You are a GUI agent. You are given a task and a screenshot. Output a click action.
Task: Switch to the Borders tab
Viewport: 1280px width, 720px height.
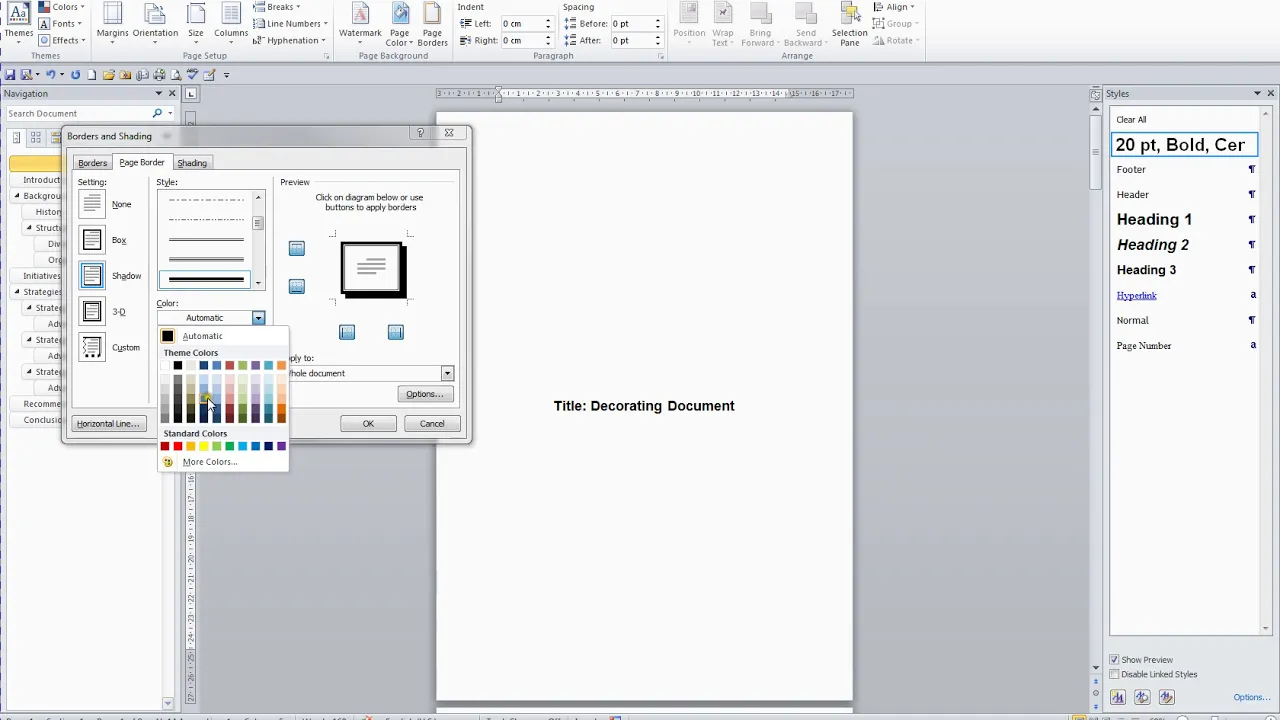[92, 163]
